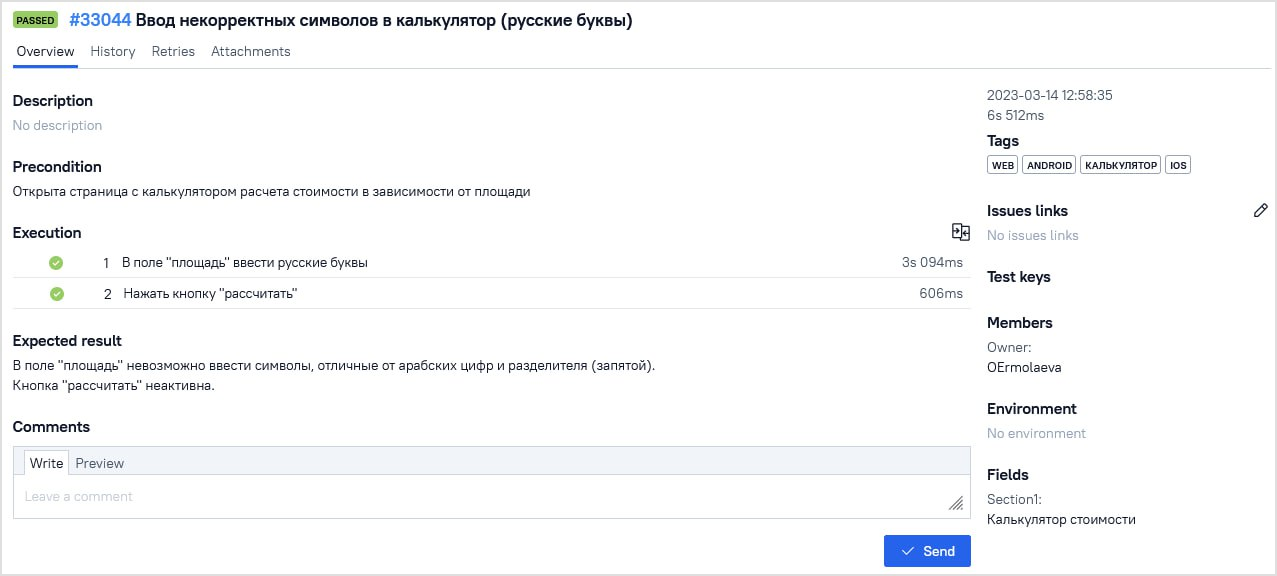Click the КАЛЬКУЛЯТОР tag
The width and height of the screenshot is (1277, 576).
(1120, 165)
